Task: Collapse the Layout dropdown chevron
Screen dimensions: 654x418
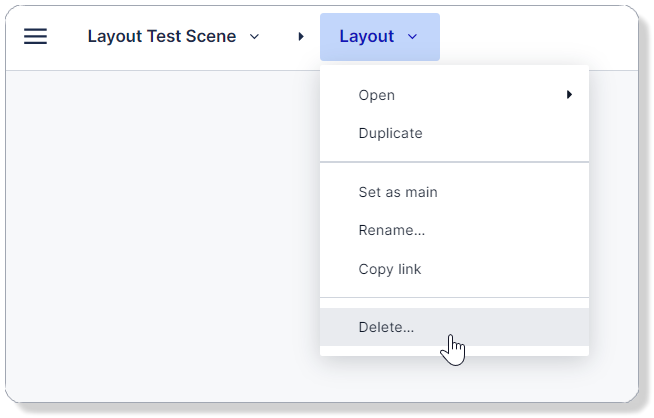Action: [412, 37]
